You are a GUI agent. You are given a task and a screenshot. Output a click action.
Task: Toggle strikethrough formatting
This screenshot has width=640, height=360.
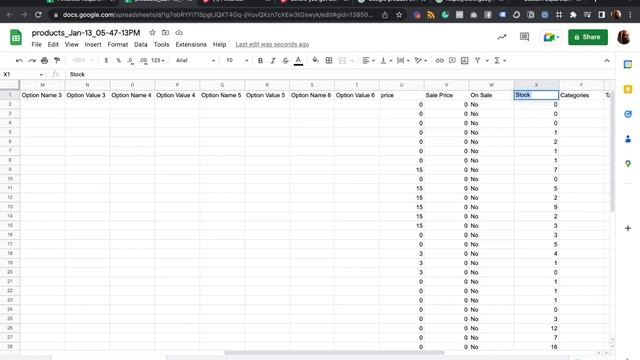(x=285, y=60)
